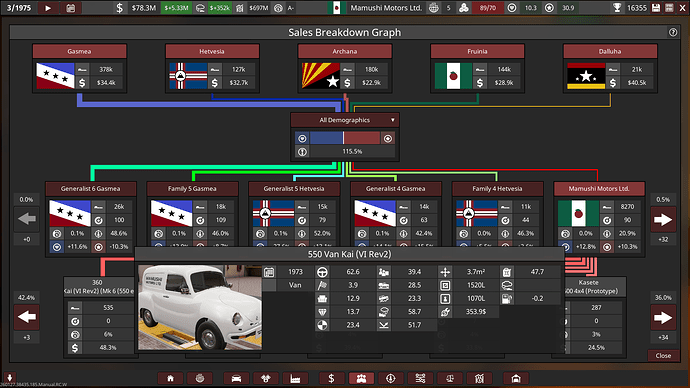Click the Archana flag thumbnail
Screen dimensions: 690x388
point(320,76)
